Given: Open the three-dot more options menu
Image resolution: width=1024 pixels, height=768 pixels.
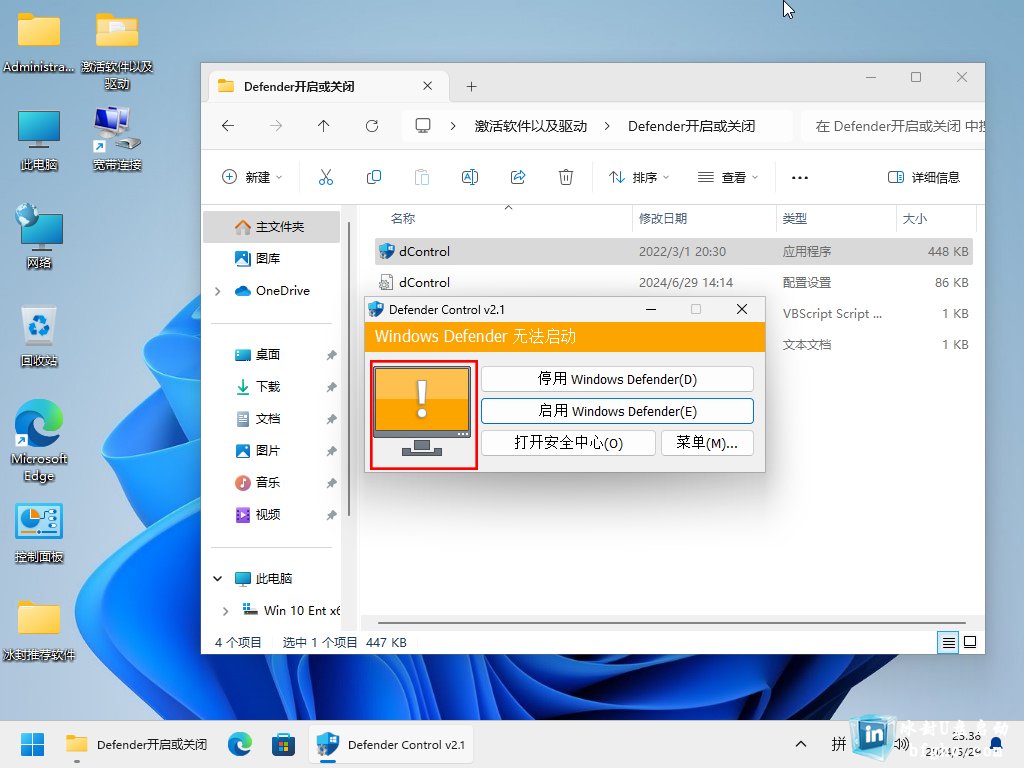Looking at the screenshot, I should [800, 177].
